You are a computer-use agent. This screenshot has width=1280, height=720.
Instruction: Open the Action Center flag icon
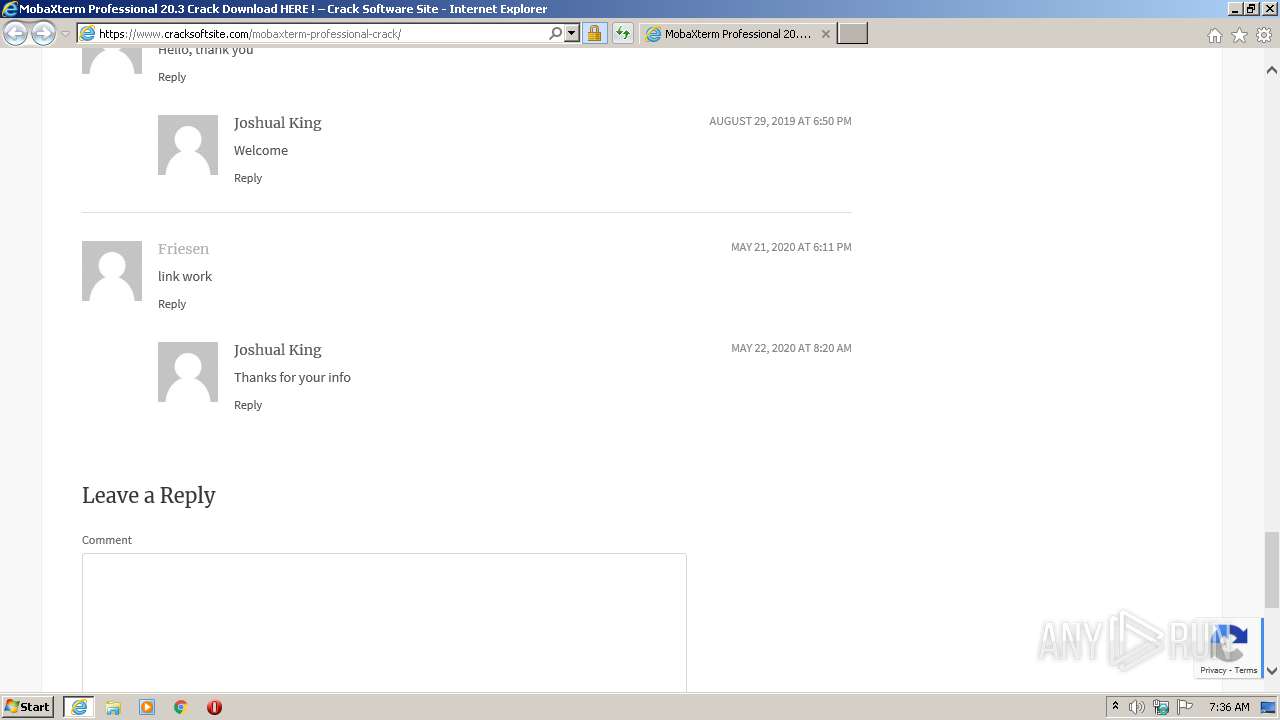coord(1185,707)
